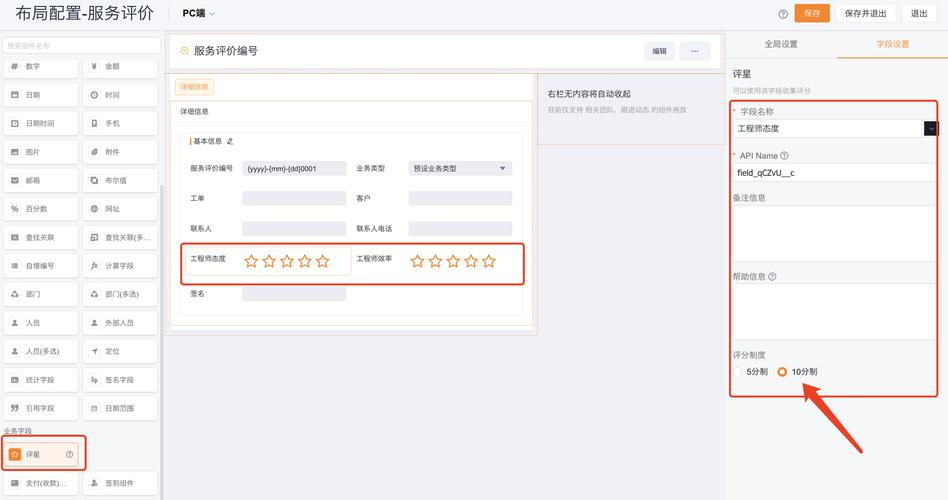Select the 5分制 rating scale

click(738, 371)
